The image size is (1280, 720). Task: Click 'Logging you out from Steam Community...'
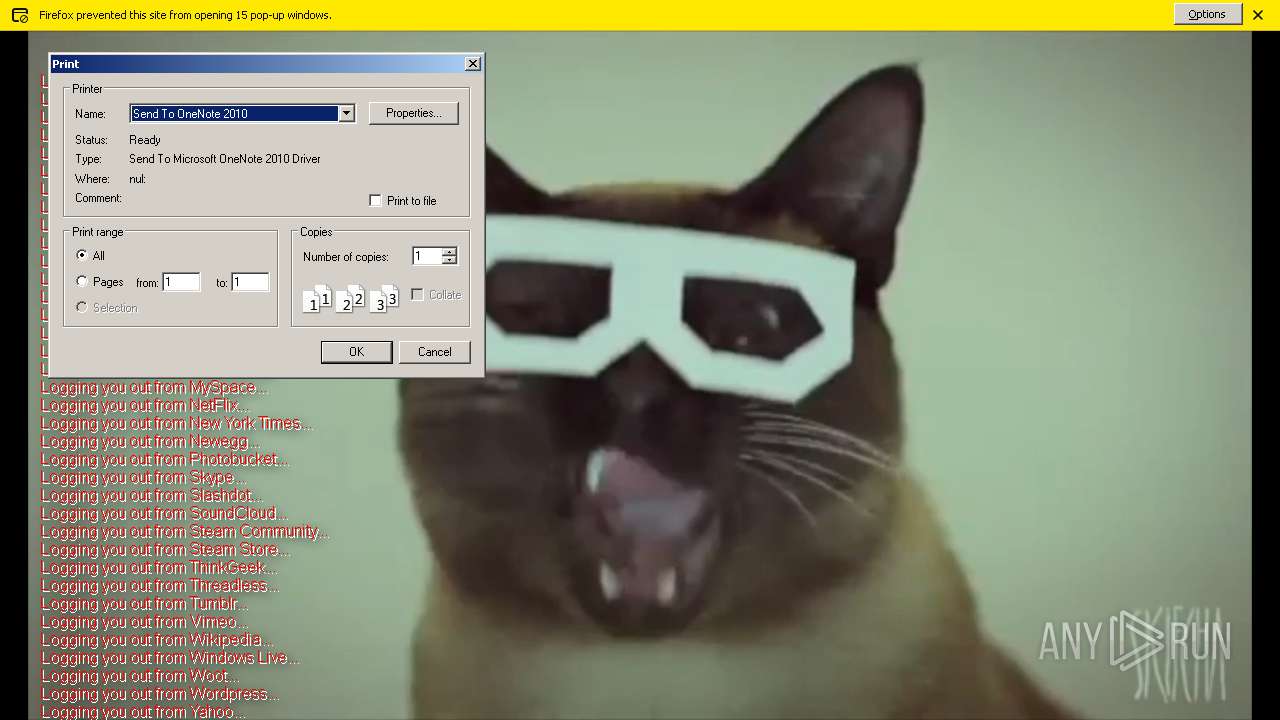coord(185,531)
